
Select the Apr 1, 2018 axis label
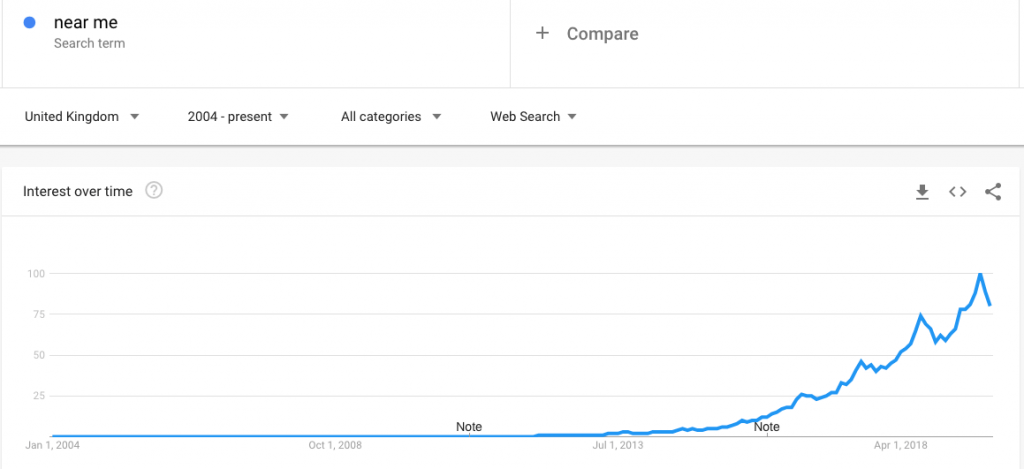coord(903,444)
